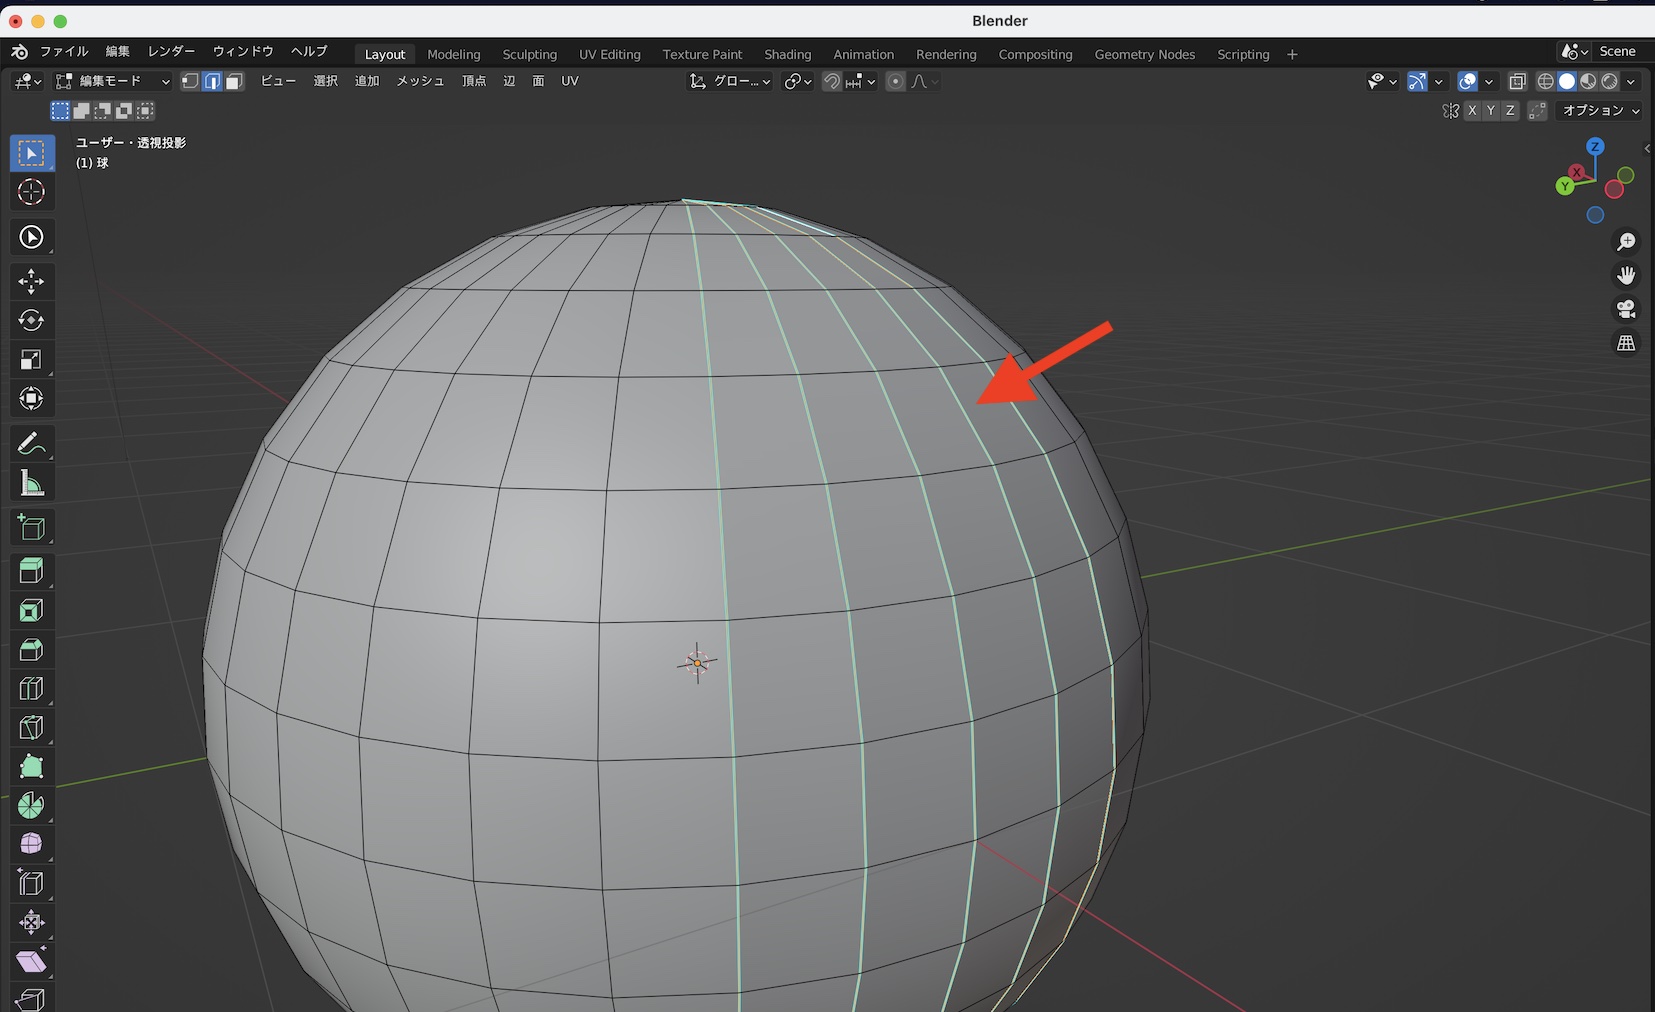
Task: Pick the Annotate pencil tool
Action: pyautogui.click(x=31, y=443)
